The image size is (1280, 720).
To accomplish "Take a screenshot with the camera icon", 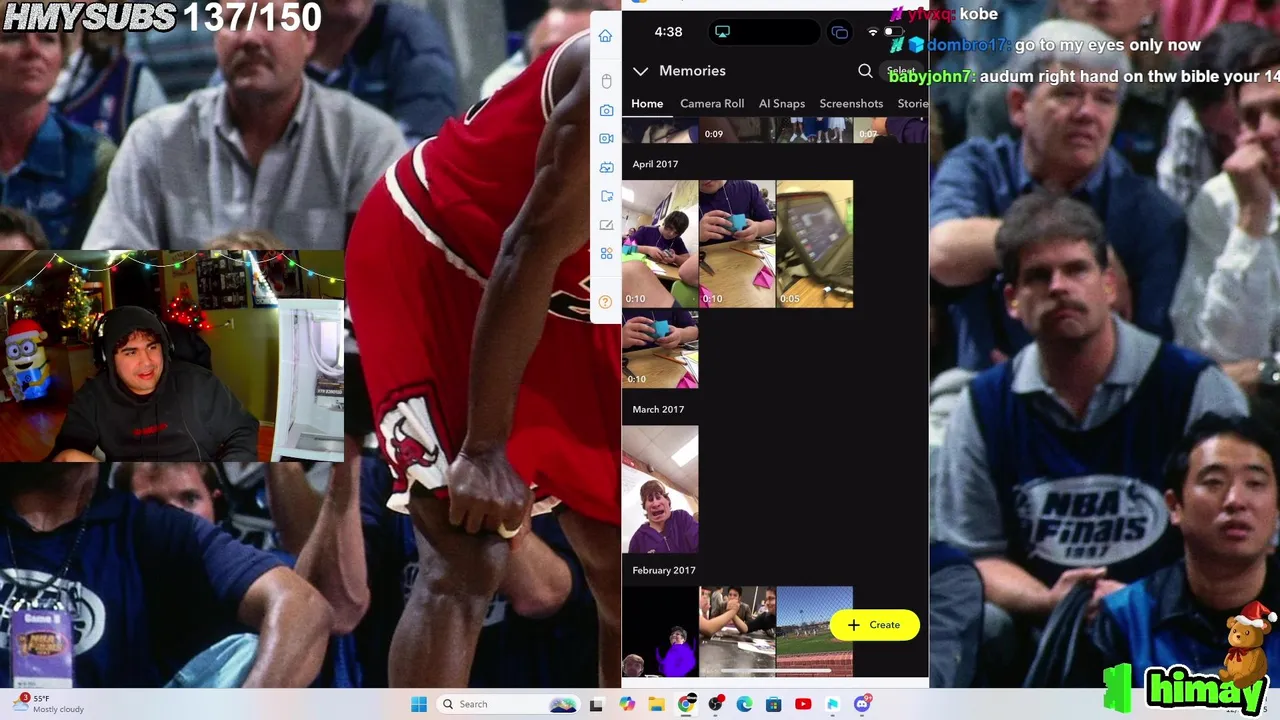I will 606,110.
